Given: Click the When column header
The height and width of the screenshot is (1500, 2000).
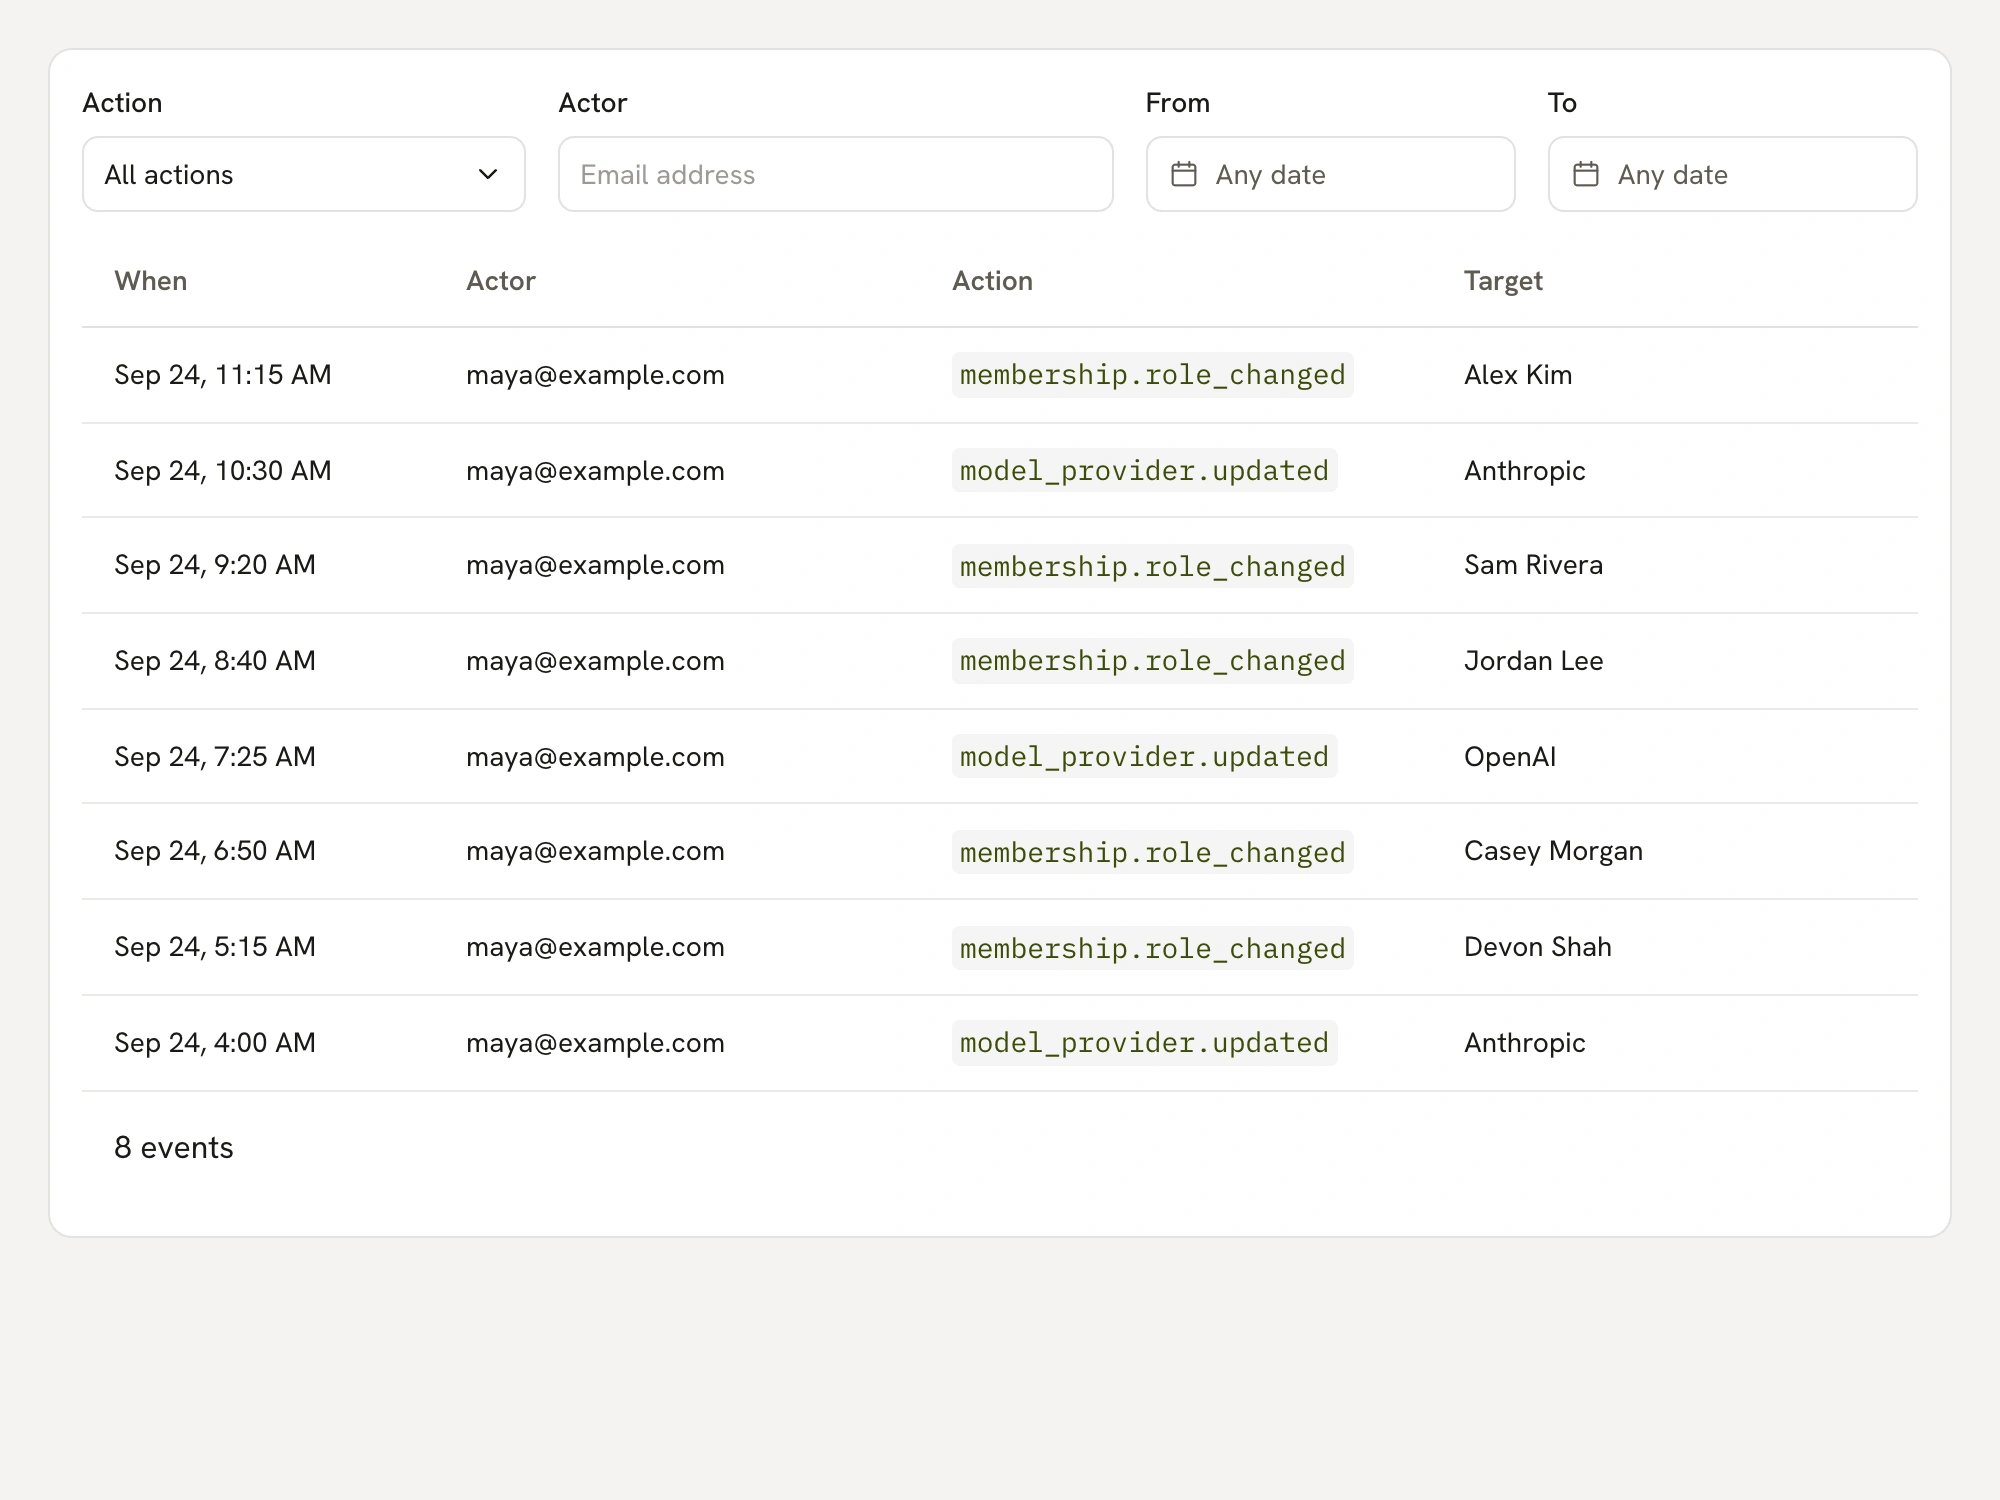Looking at the screenshot, I should click(x=151, y=281).
